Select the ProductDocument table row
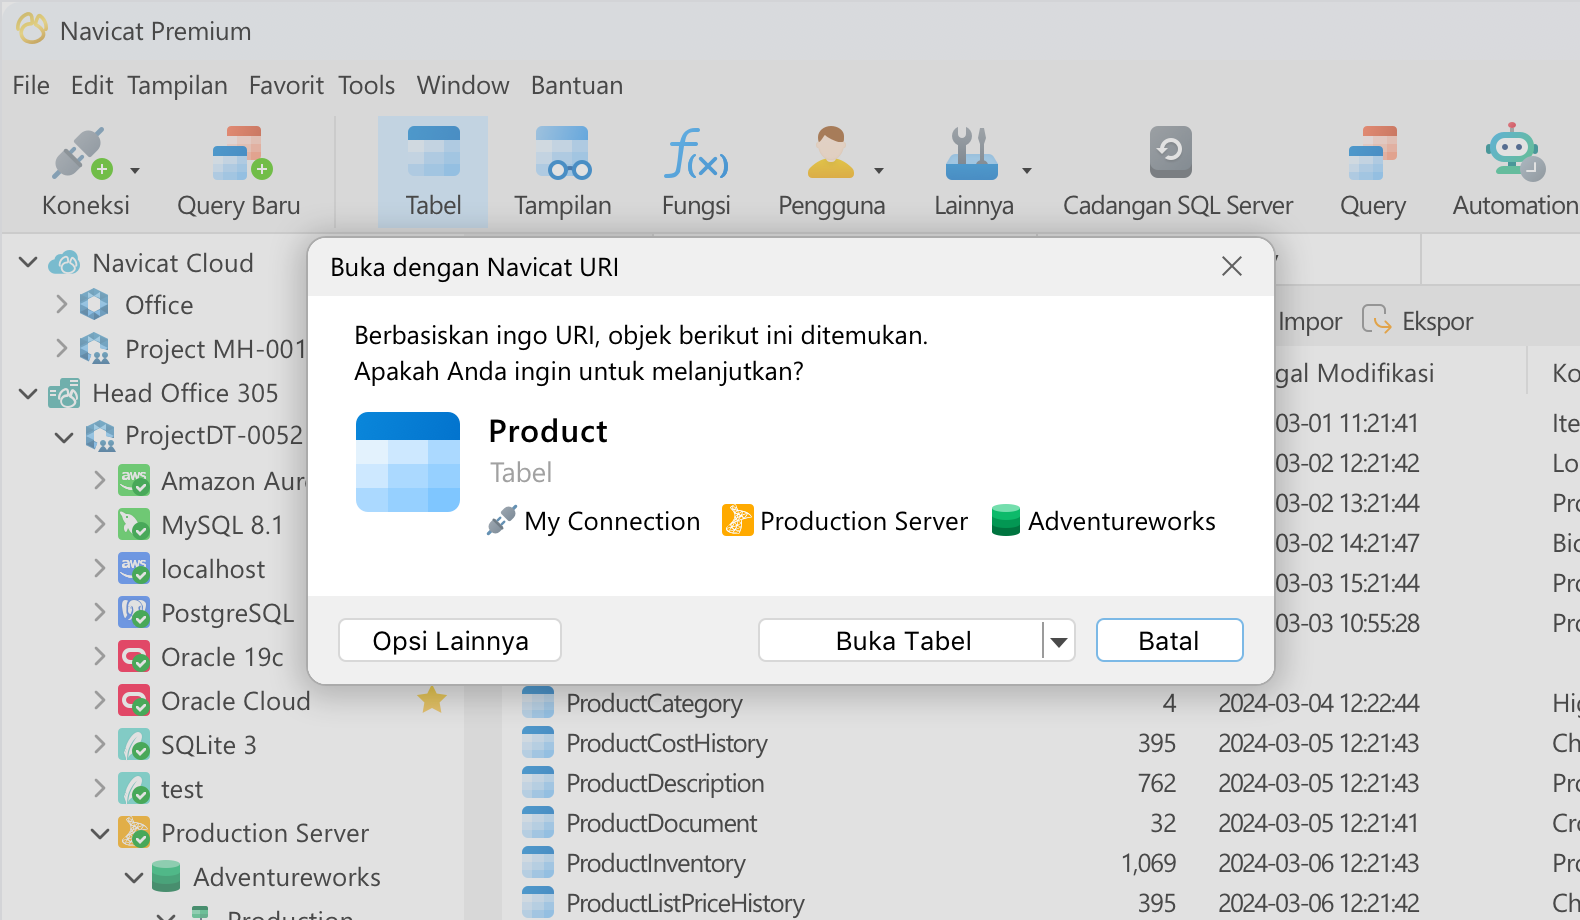This screenshot has height=920, width=1580. click(1041, 823)
